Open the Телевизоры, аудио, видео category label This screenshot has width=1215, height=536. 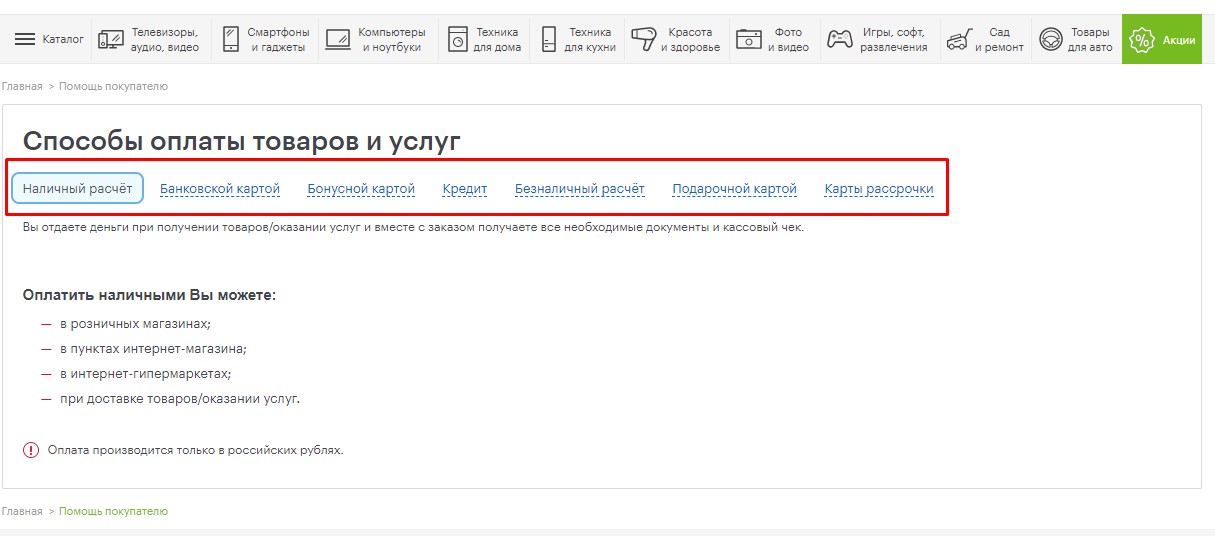(x=165, y=40)
